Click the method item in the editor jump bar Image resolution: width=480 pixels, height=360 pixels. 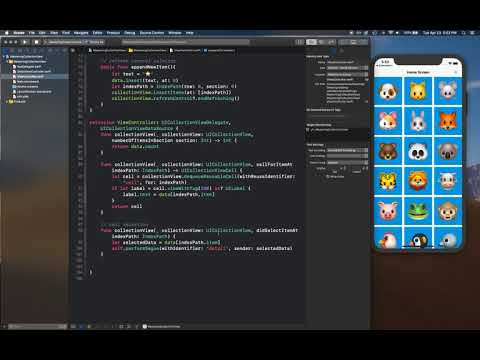point(219,50)
